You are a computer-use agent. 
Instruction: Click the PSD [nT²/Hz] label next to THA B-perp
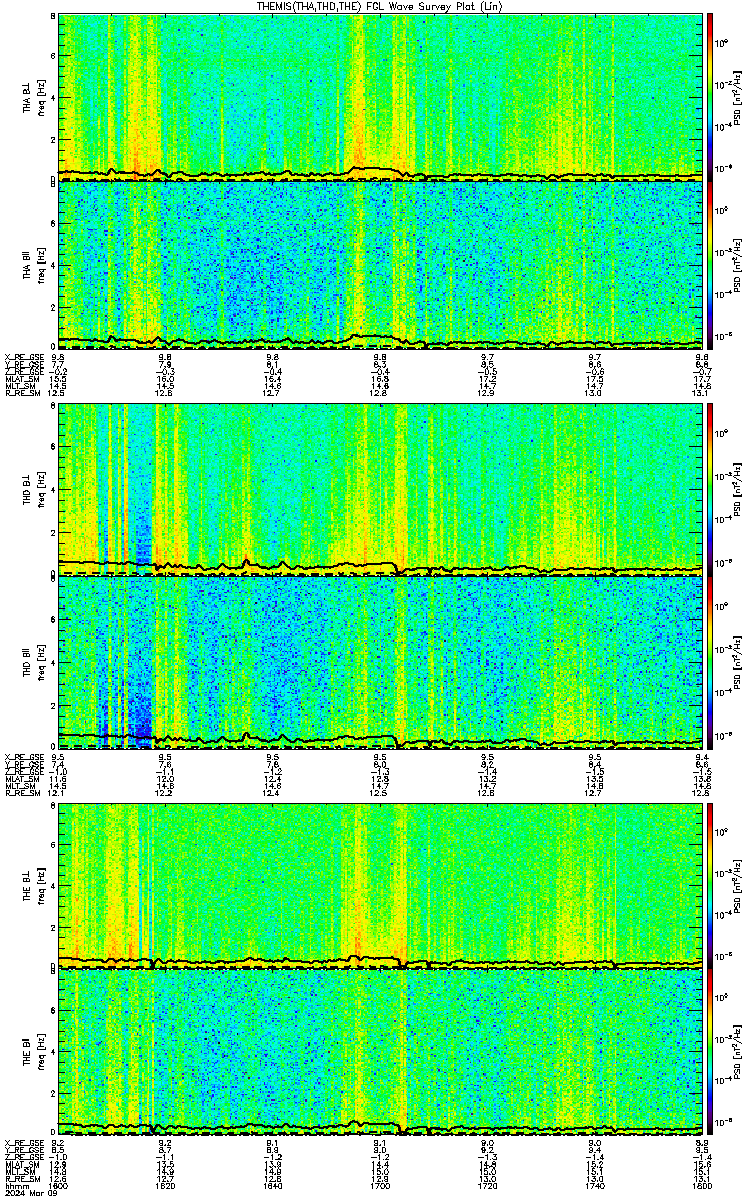(736, 96)
